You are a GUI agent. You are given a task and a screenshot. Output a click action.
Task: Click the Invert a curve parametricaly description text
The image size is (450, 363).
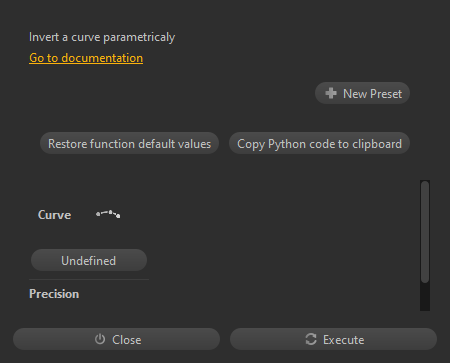pyautogui.click(x=102, y=37)
